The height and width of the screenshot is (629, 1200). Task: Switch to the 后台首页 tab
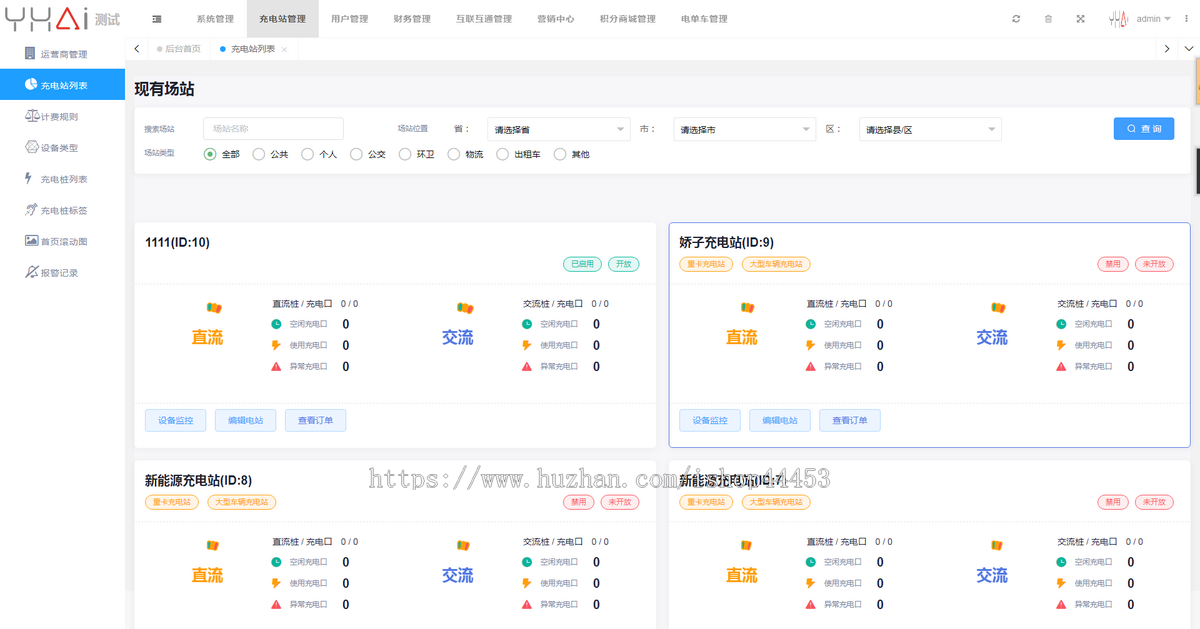click(178, 49)
